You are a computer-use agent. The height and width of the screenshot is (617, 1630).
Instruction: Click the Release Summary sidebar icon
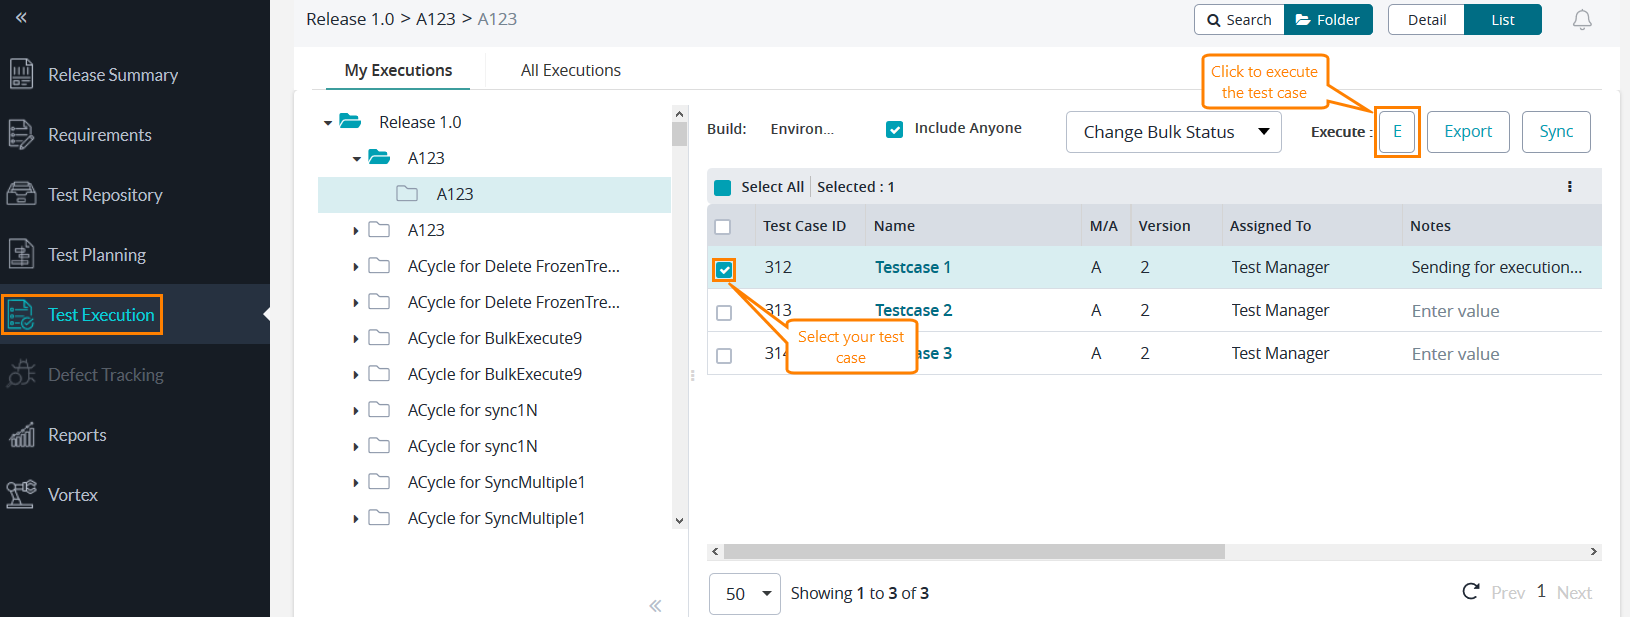(21, 75)
